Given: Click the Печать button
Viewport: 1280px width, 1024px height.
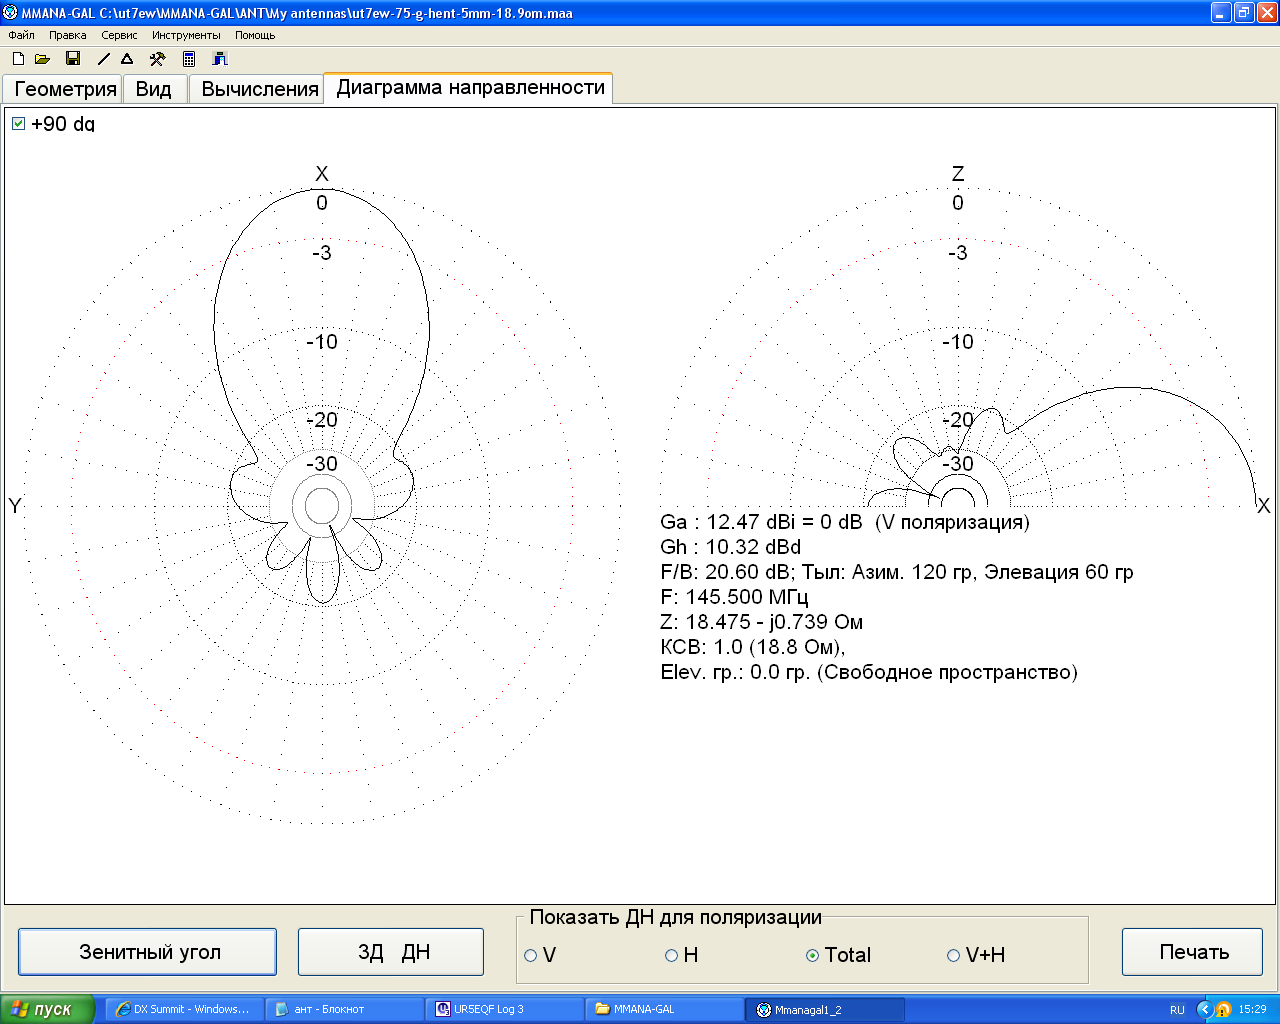Looking at the screenshot, I should click(1193, 952).
